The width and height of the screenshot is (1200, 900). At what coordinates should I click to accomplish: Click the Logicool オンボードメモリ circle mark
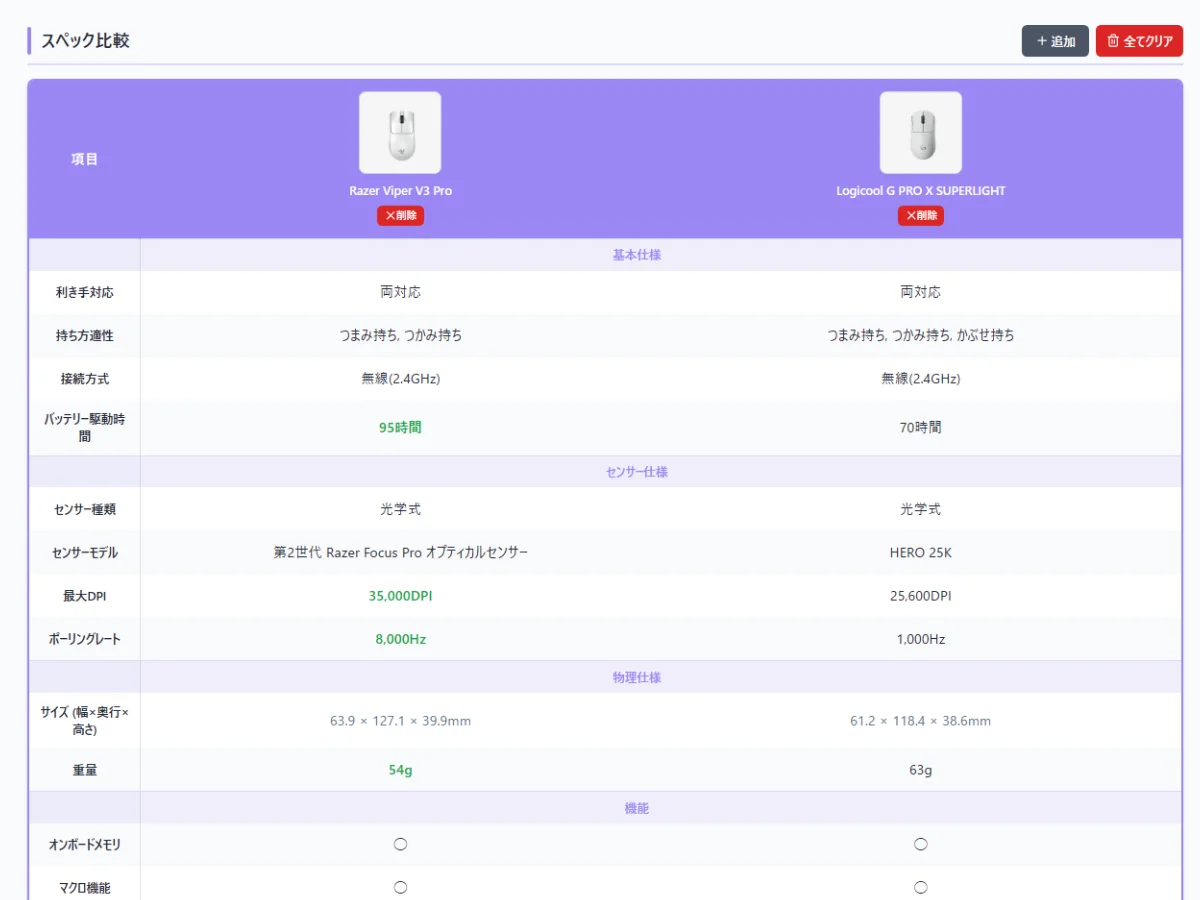coord(920,844)
